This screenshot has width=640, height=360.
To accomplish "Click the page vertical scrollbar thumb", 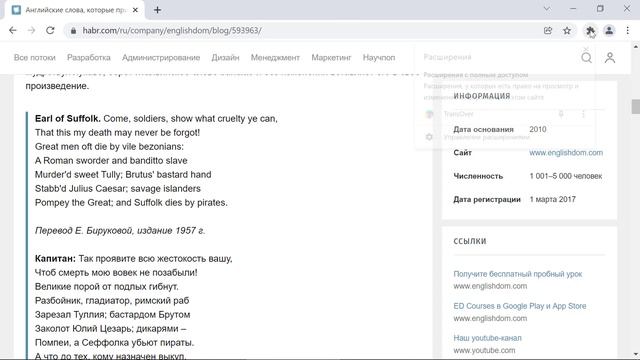I will click(x=636, y=107).
